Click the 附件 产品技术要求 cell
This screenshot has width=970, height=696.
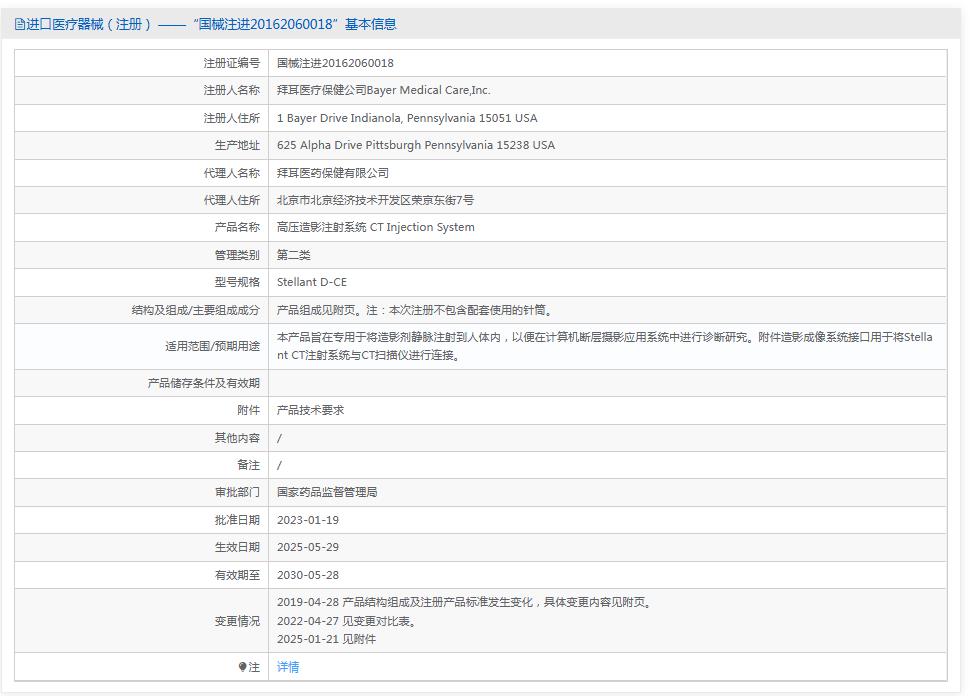coord(311,410)
